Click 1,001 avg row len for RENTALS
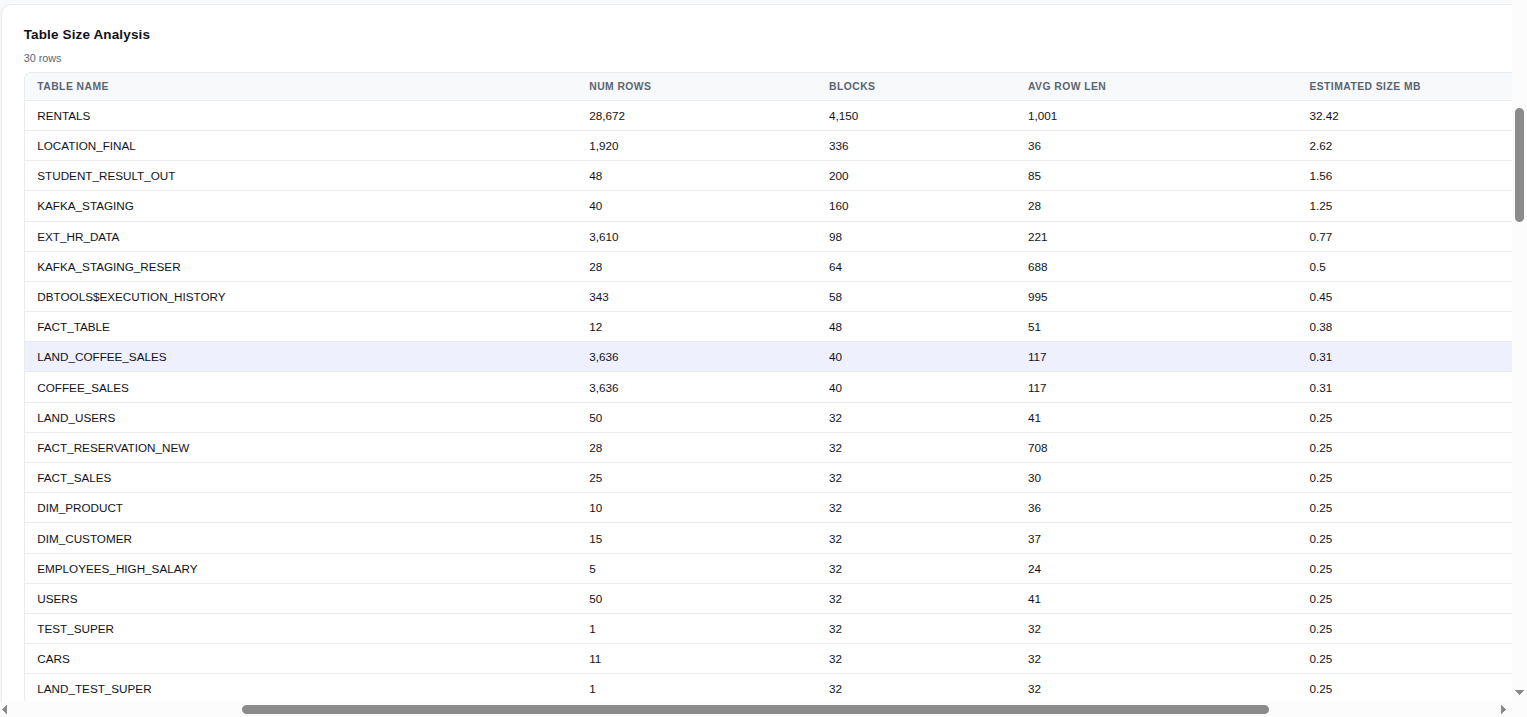The height and width of the screenshot is (717, 1527). [x=1042, y=116]
